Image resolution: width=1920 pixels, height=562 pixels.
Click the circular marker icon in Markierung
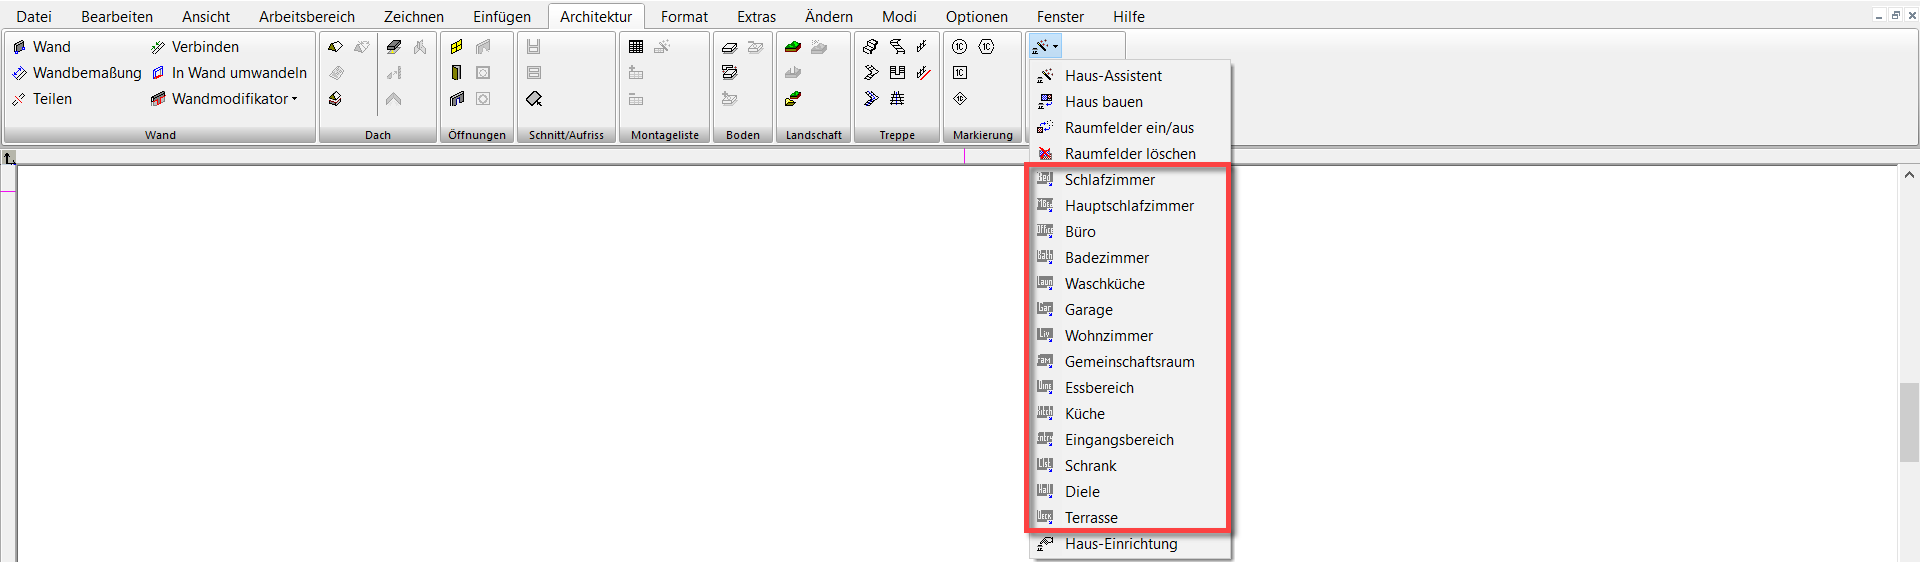click(x=960, y=47)
